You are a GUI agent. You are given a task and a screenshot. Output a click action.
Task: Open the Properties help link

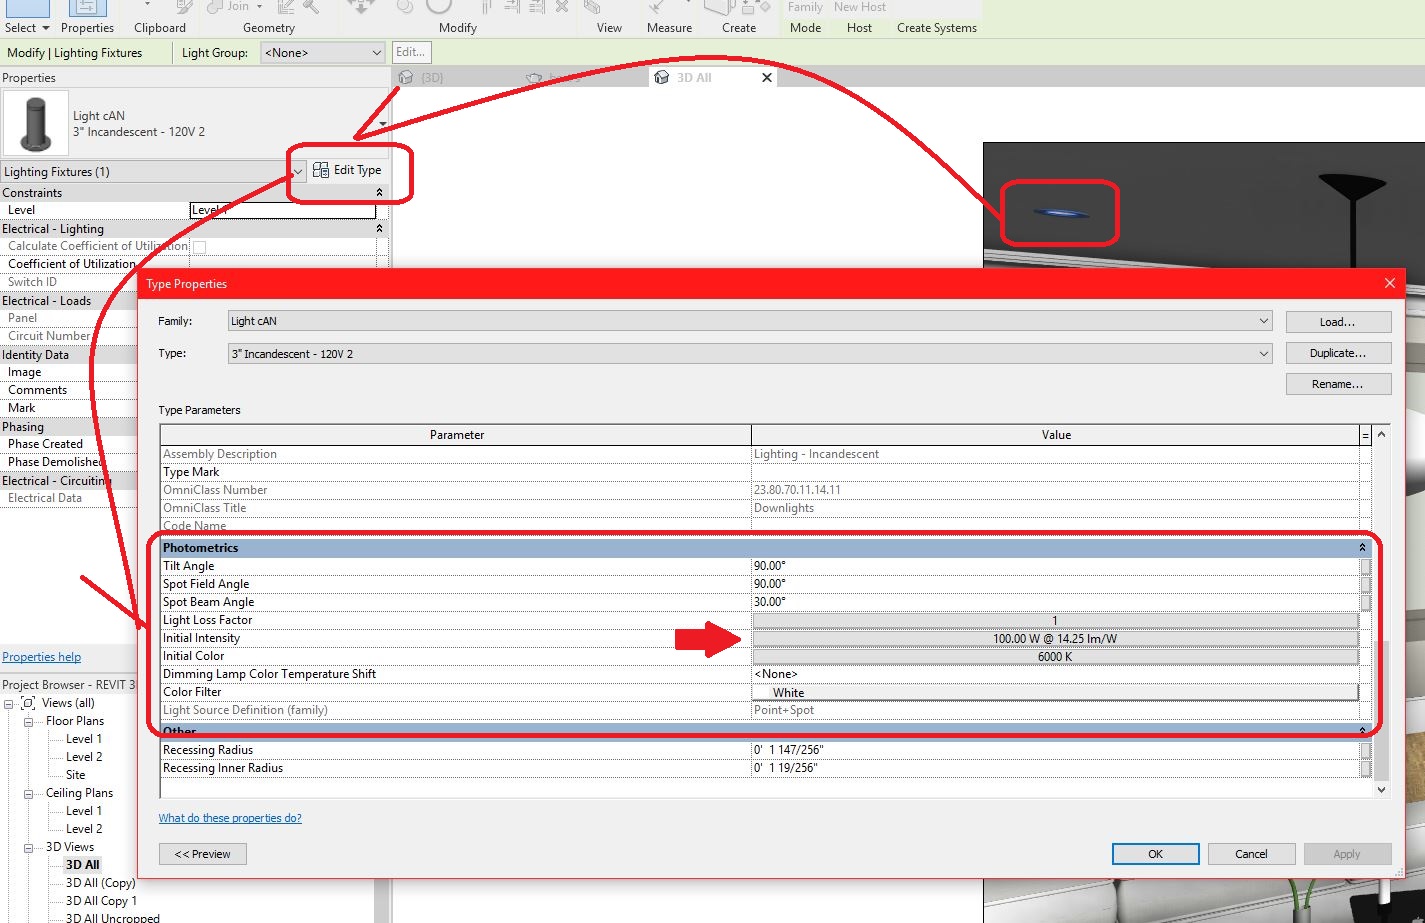click(x=41, y=657)
